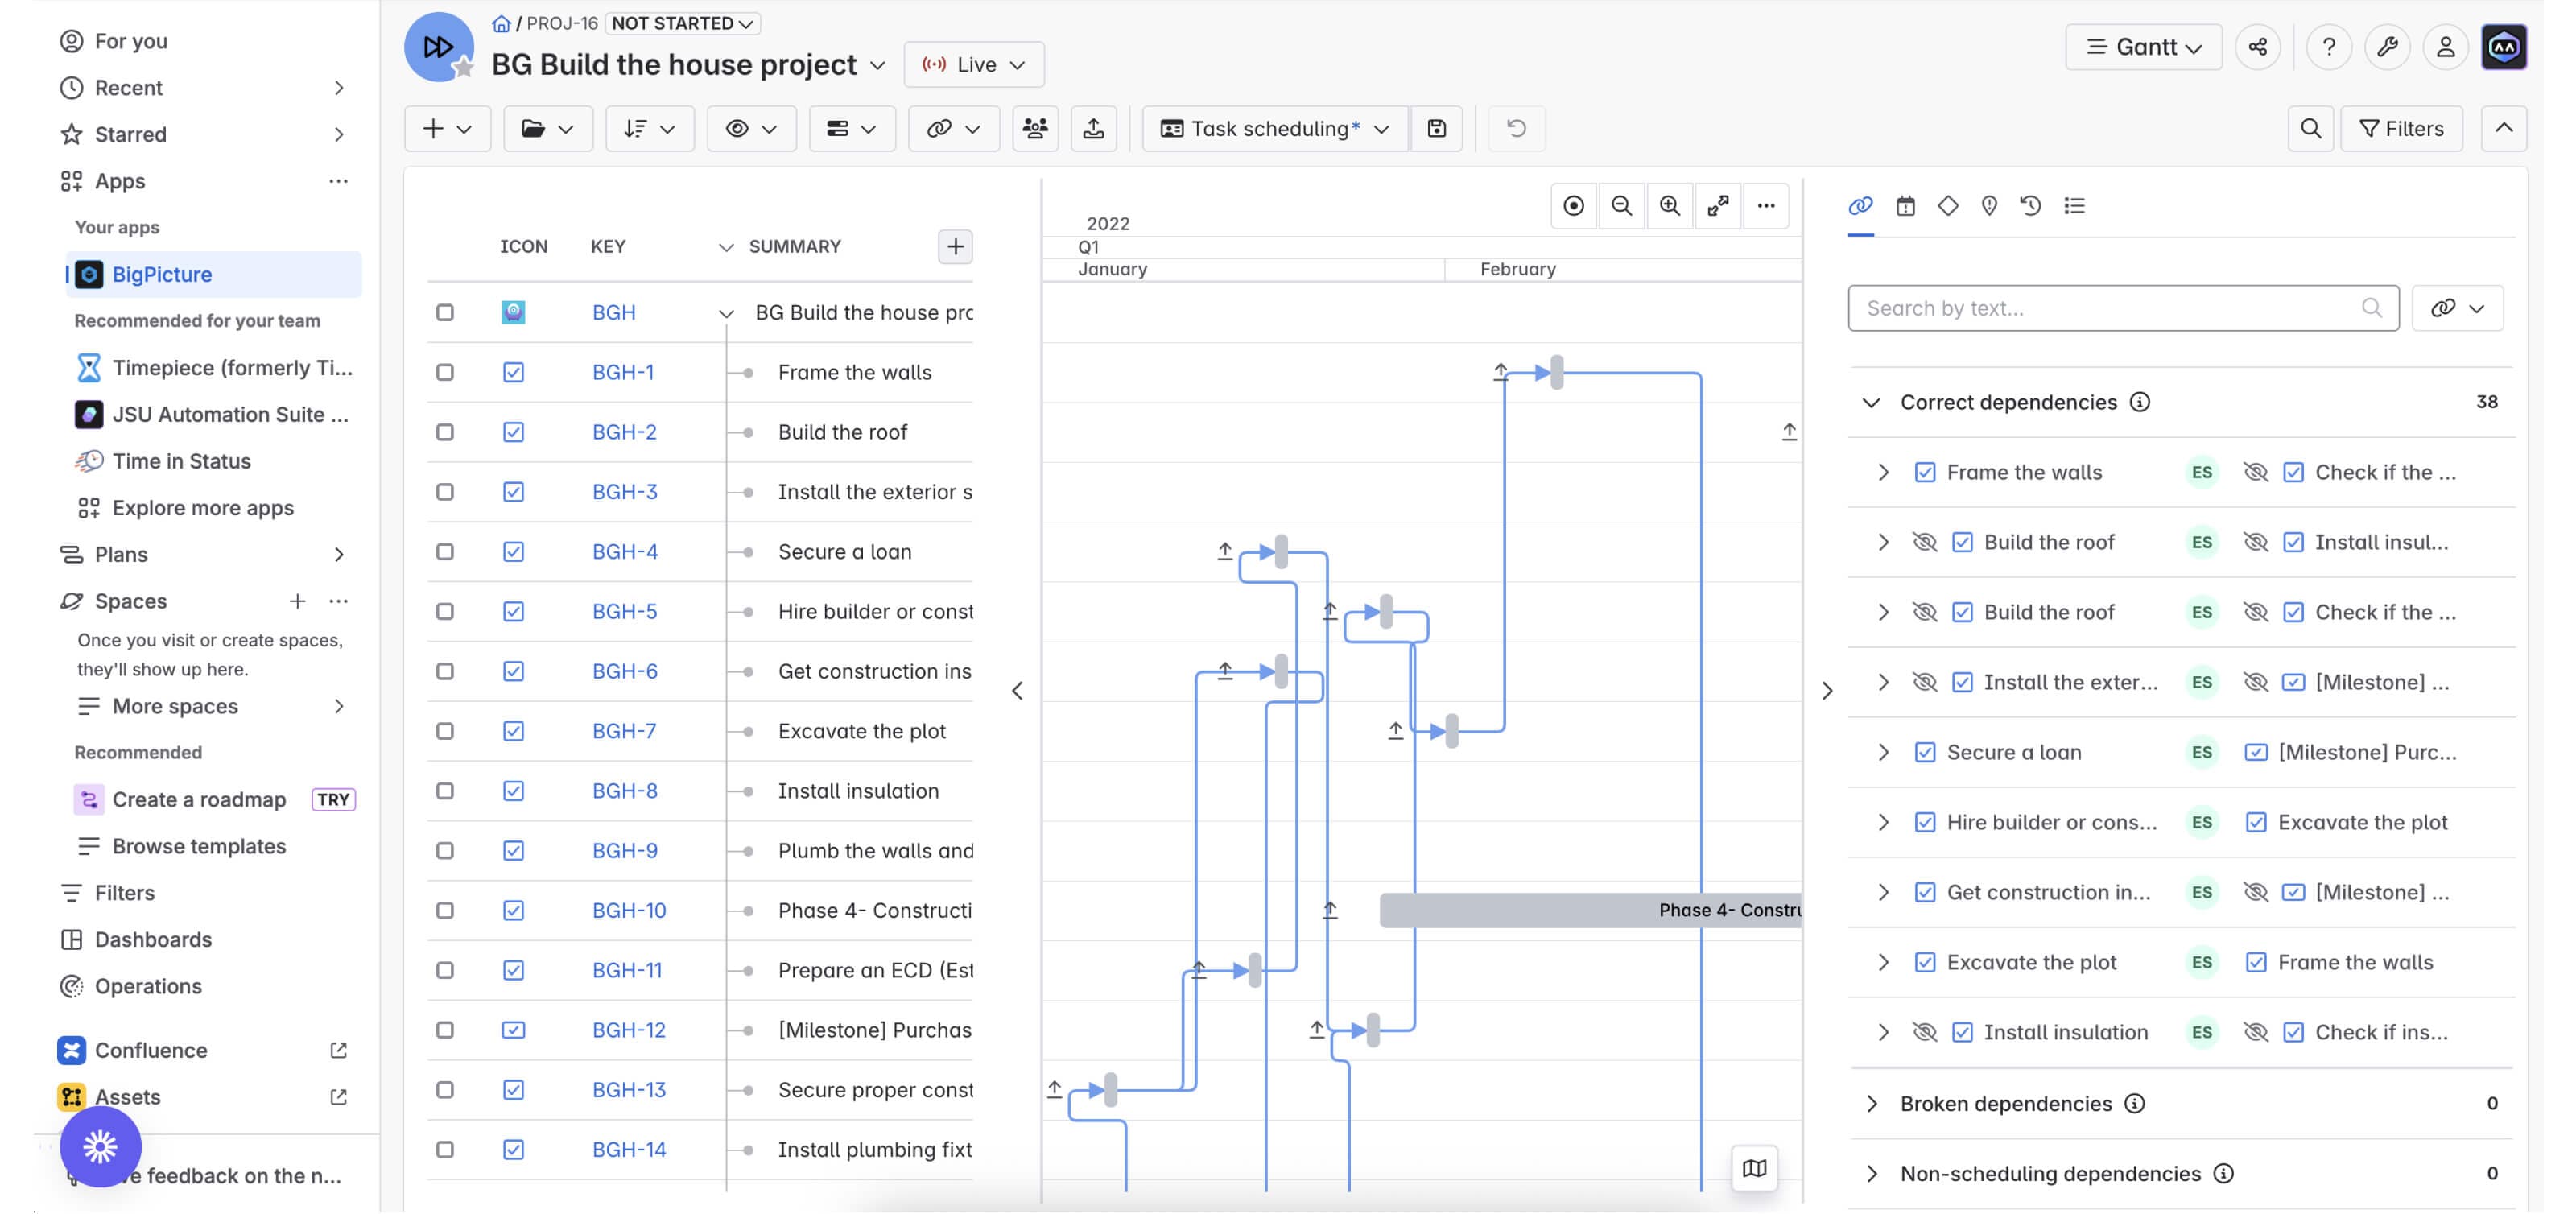Expand the Non-scheduling dependencies section
Image resolution: width=2576 pixels, height=1214 pixels.
coord(1871,1174)
